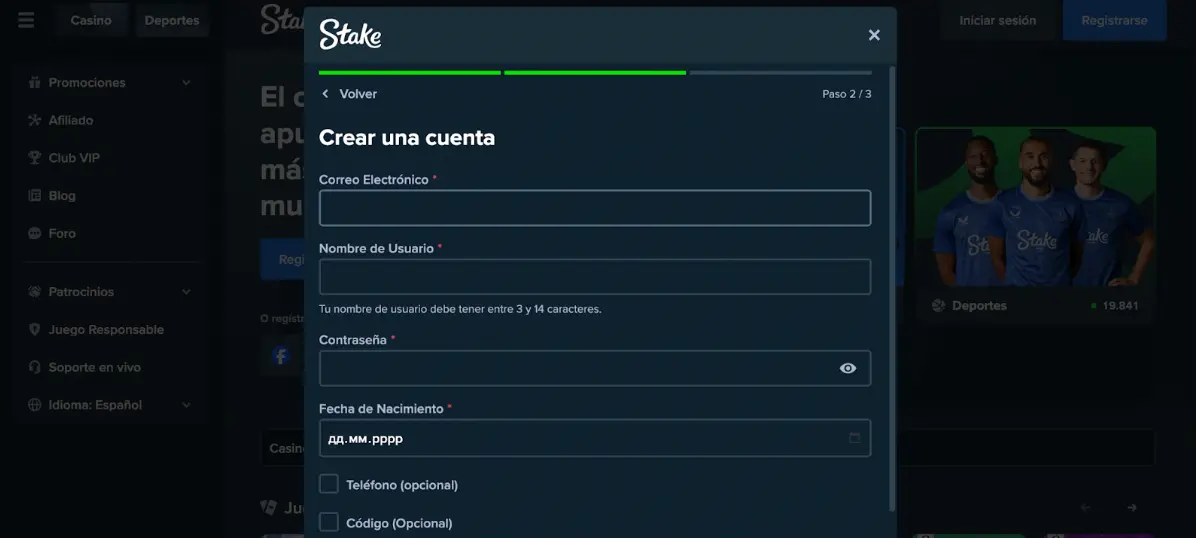The height and width of the screenshot is (538, 1196).
Task: Check the Código (Opcional) checkbox
Action: [329, 522]
